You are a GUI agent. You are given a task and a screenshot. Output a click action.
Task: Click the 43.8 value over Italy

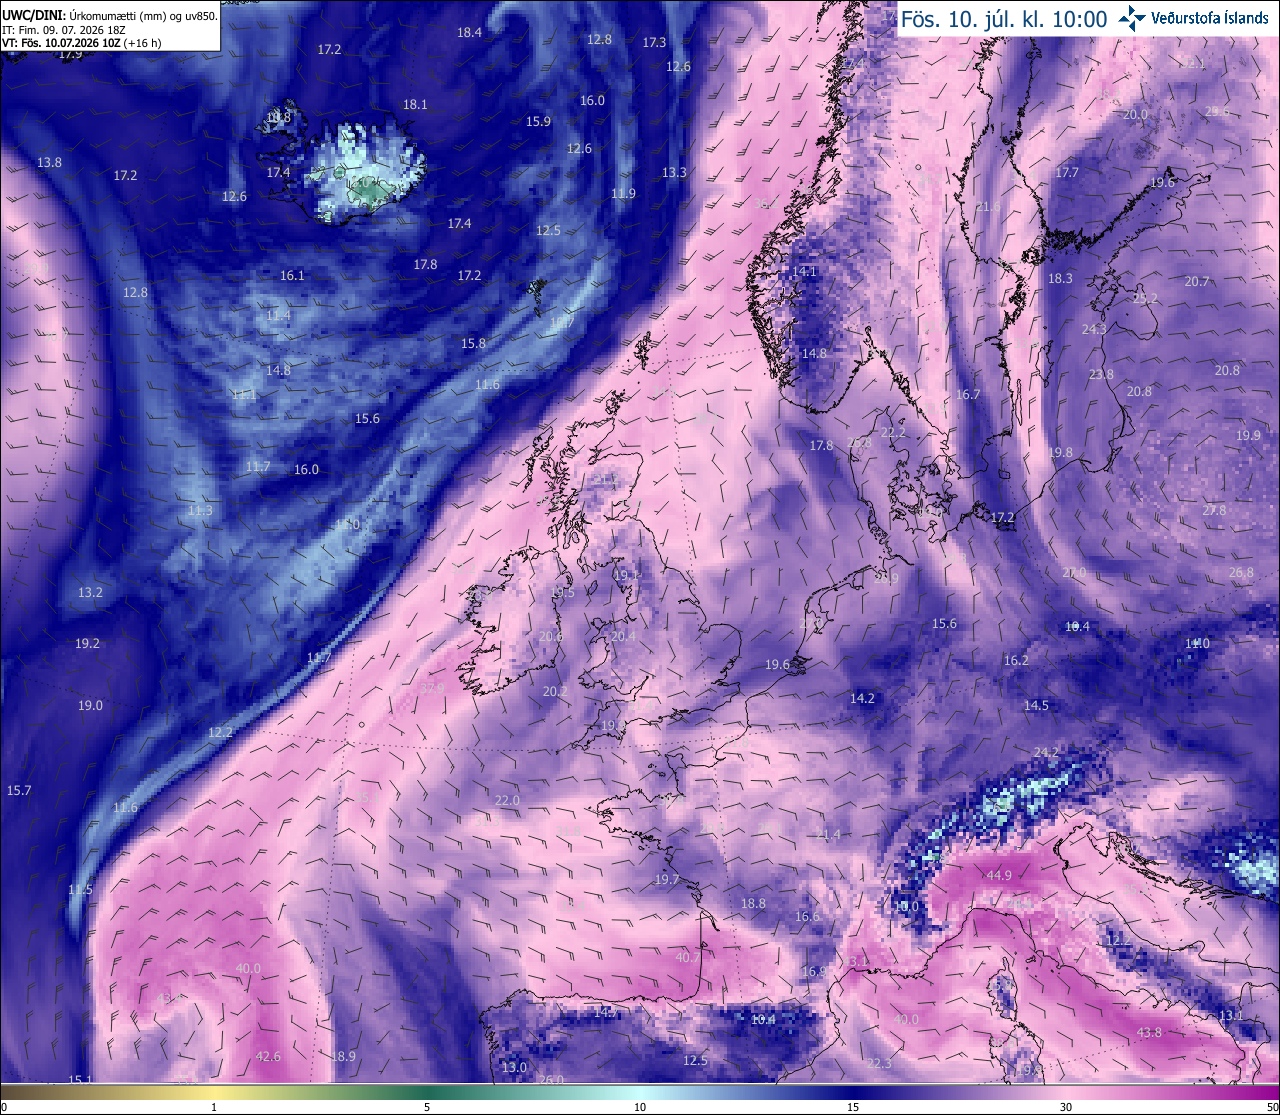pyautogui.click(x=1149, y=1032)
